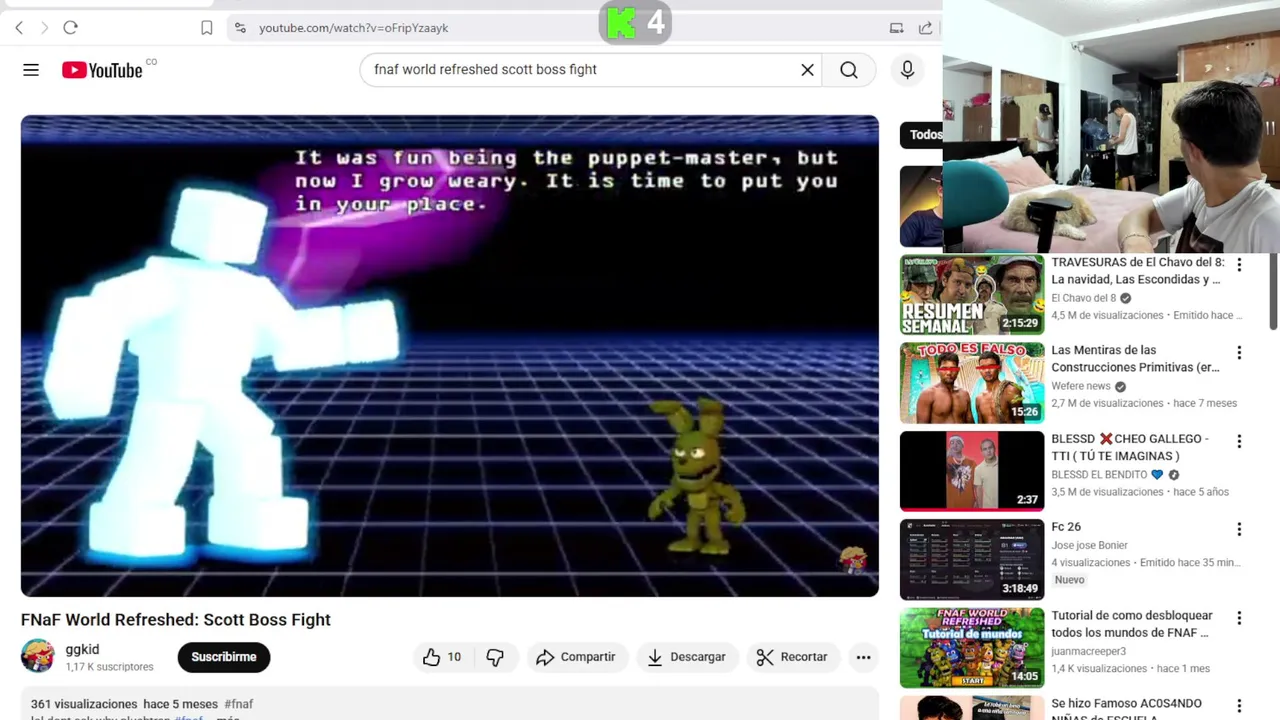Subscribe with the Suscribirme button
The height and width of the screenshot is (720, 1280).
[224, 657]
